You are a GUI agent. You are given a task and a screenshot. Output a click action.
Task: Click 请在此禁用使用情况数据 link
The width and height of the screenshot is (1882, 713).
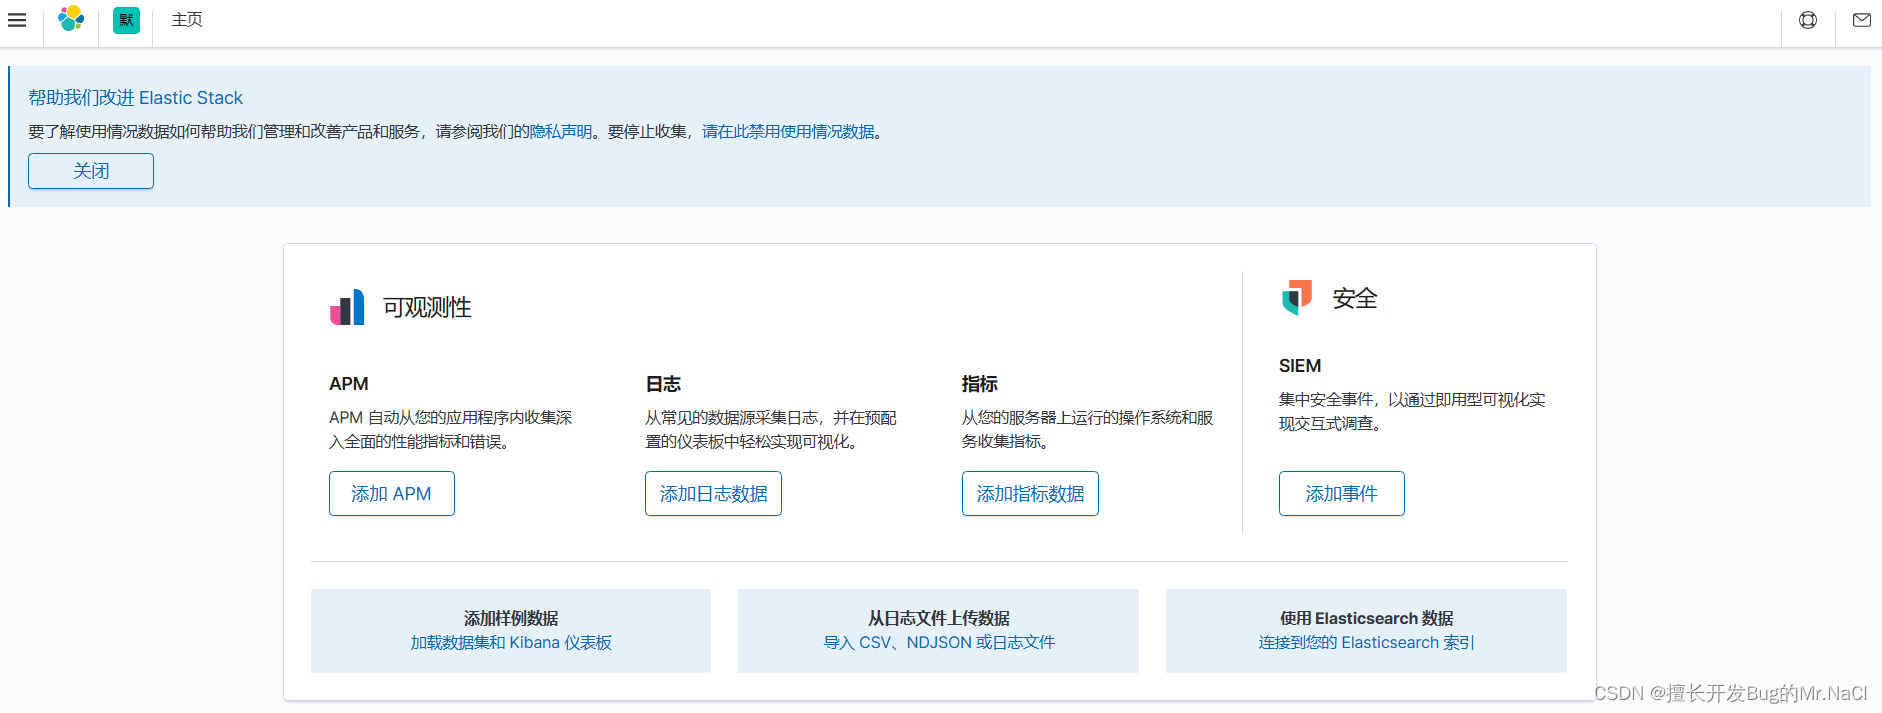(x=788, y=132)
